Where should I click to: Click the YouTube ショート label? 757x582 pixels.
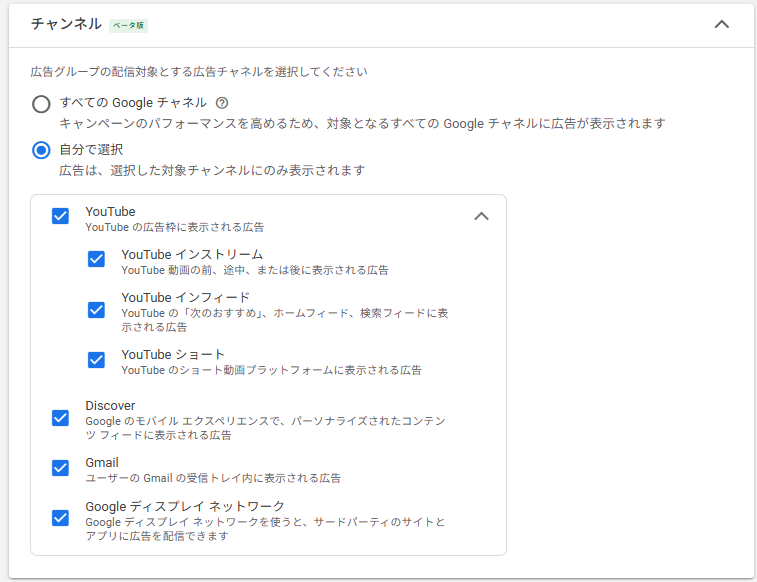[173, 355]
